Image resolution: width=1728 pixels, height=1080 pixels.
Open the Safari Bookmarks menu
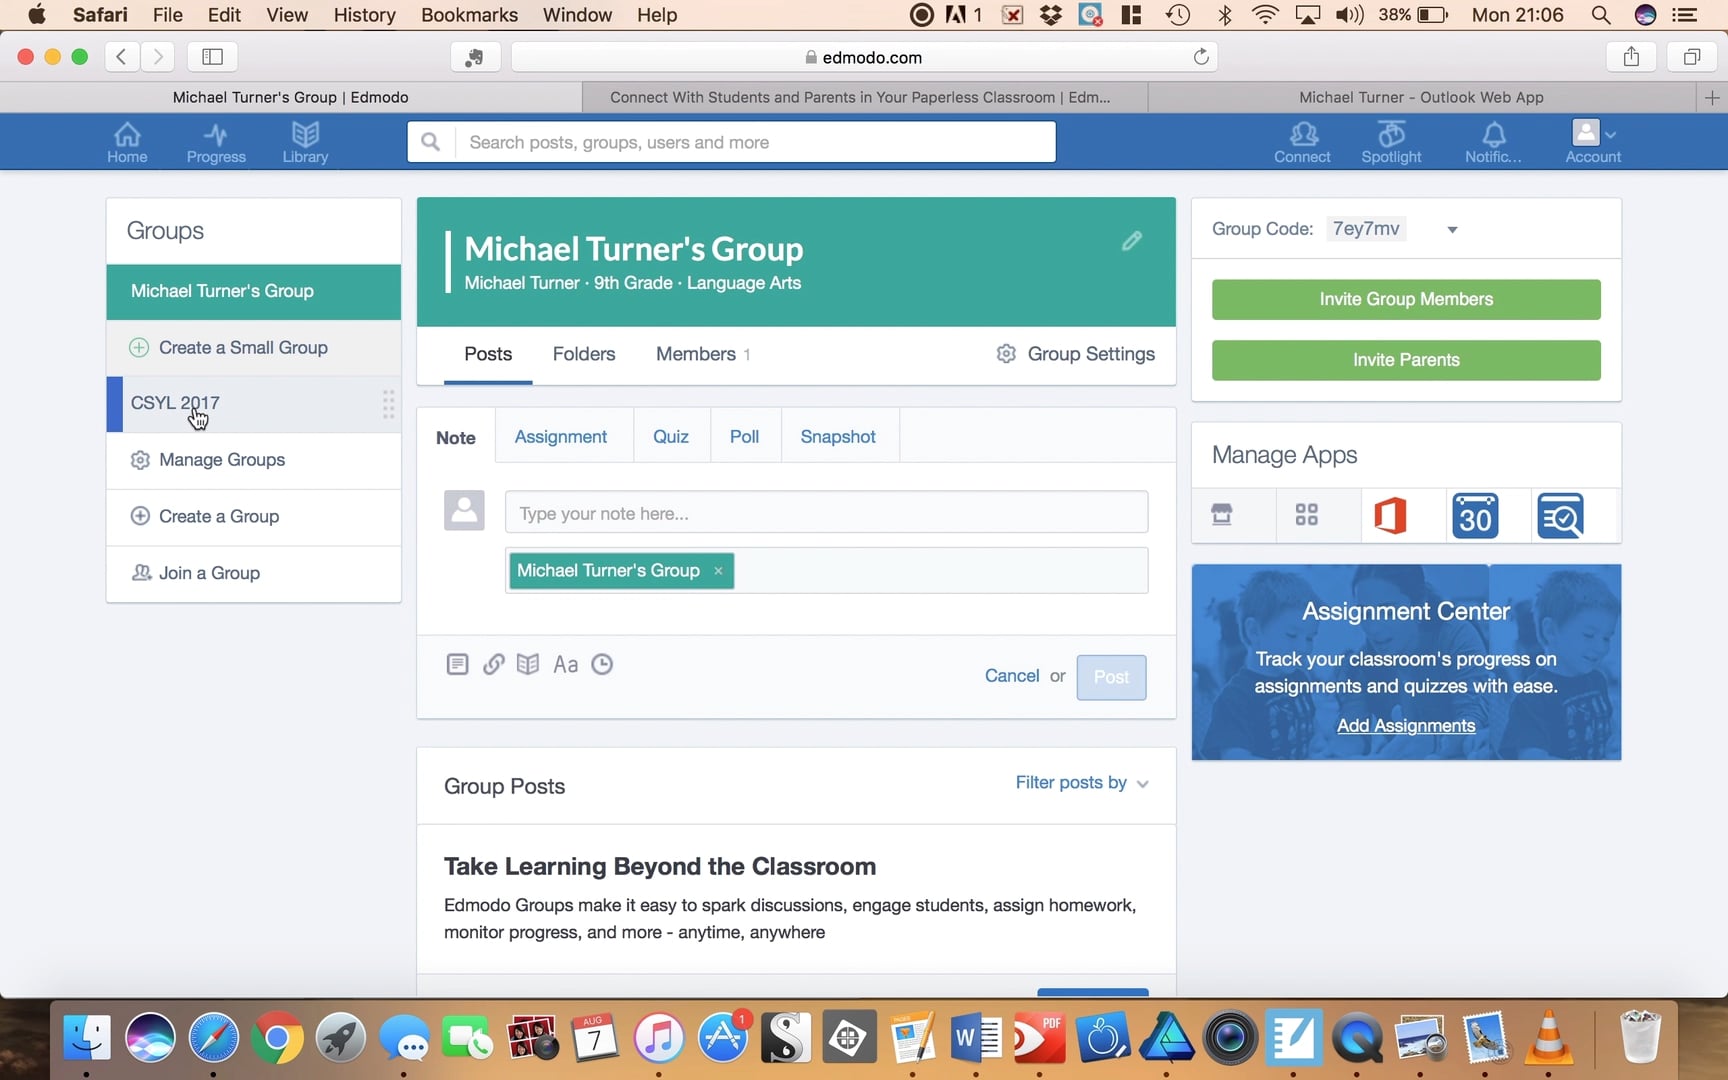point(469,15)
